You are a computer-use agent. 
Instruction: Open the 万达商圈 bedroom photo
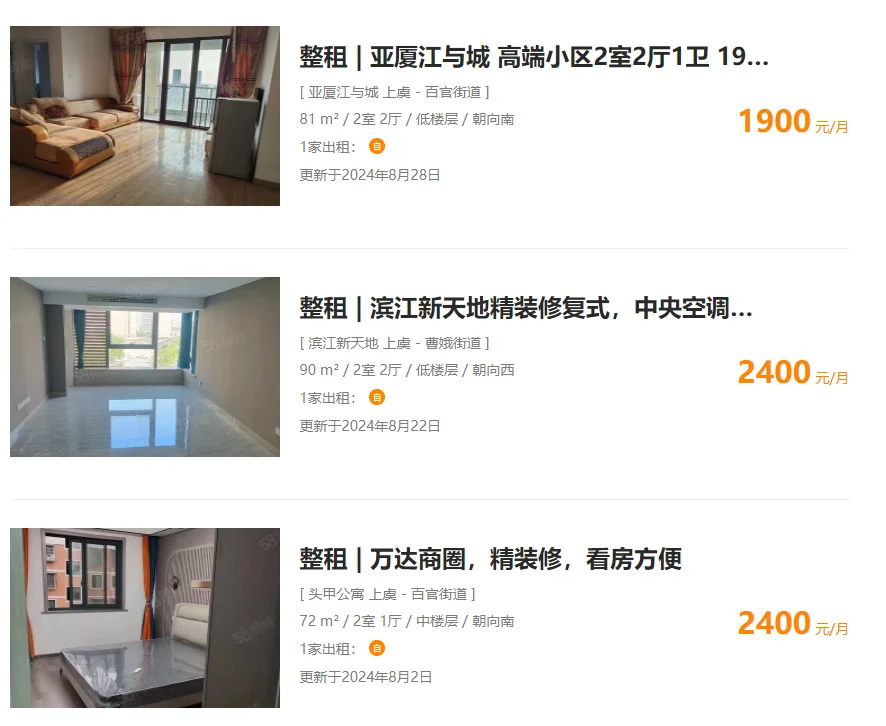145,618
